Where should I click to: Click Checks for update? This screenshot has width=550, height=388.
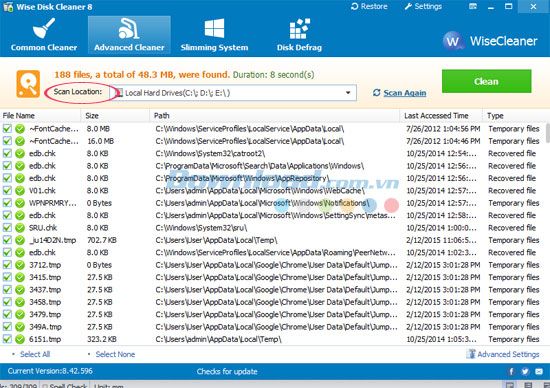coord(227,372)
